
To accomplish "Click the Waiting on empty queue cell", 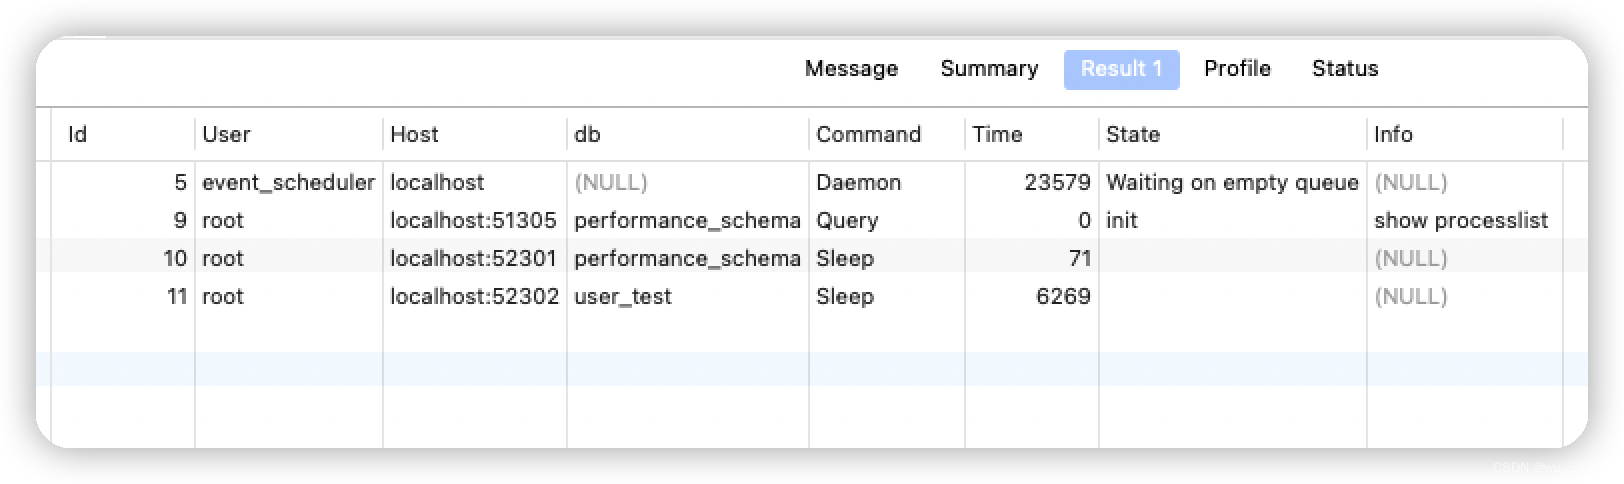I will pyautogui.click(x=1232, y=182).
